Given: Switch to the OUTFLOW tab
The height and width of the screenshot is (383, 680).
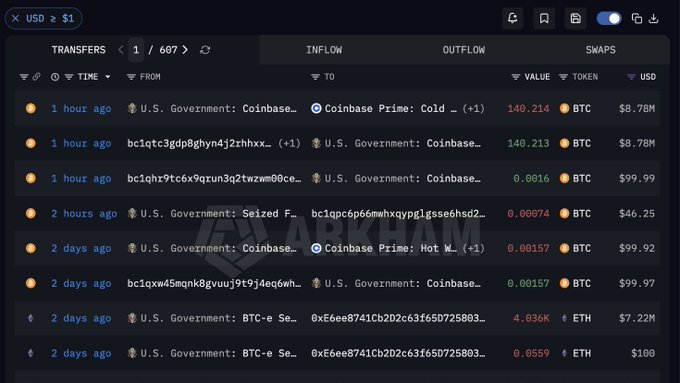Looking at the screenshot, I should coord(464,50).
